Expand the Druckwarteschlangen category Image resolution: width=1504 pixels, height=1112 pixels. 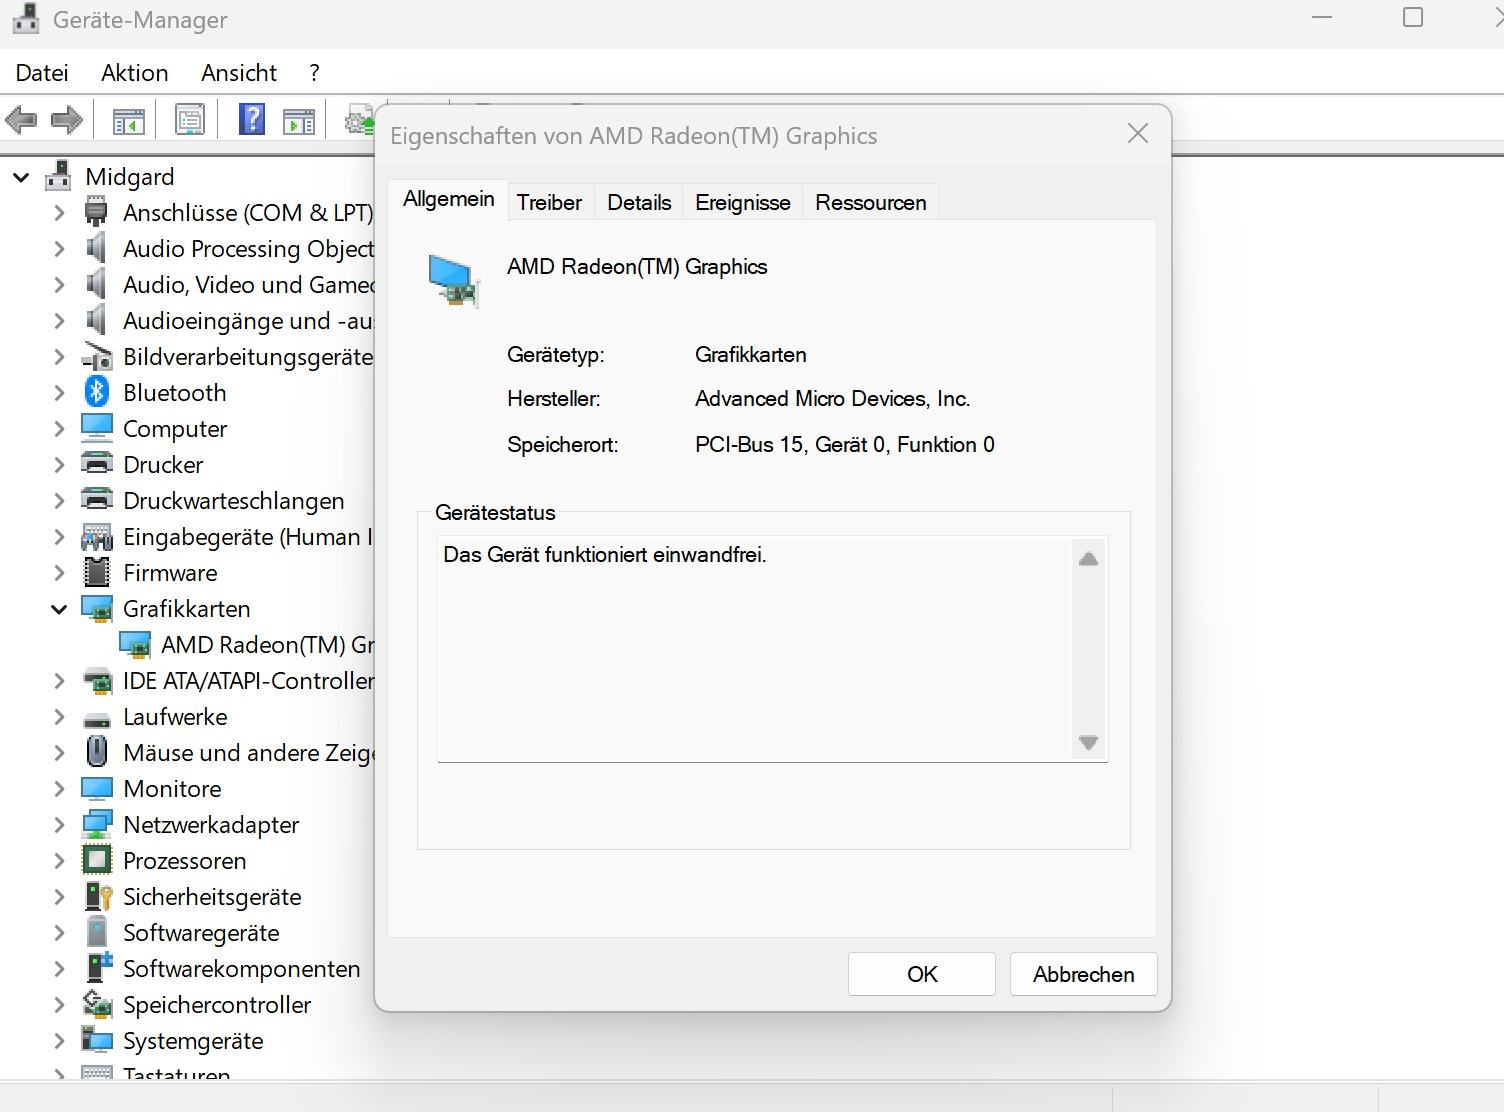(x=59, y=501)
